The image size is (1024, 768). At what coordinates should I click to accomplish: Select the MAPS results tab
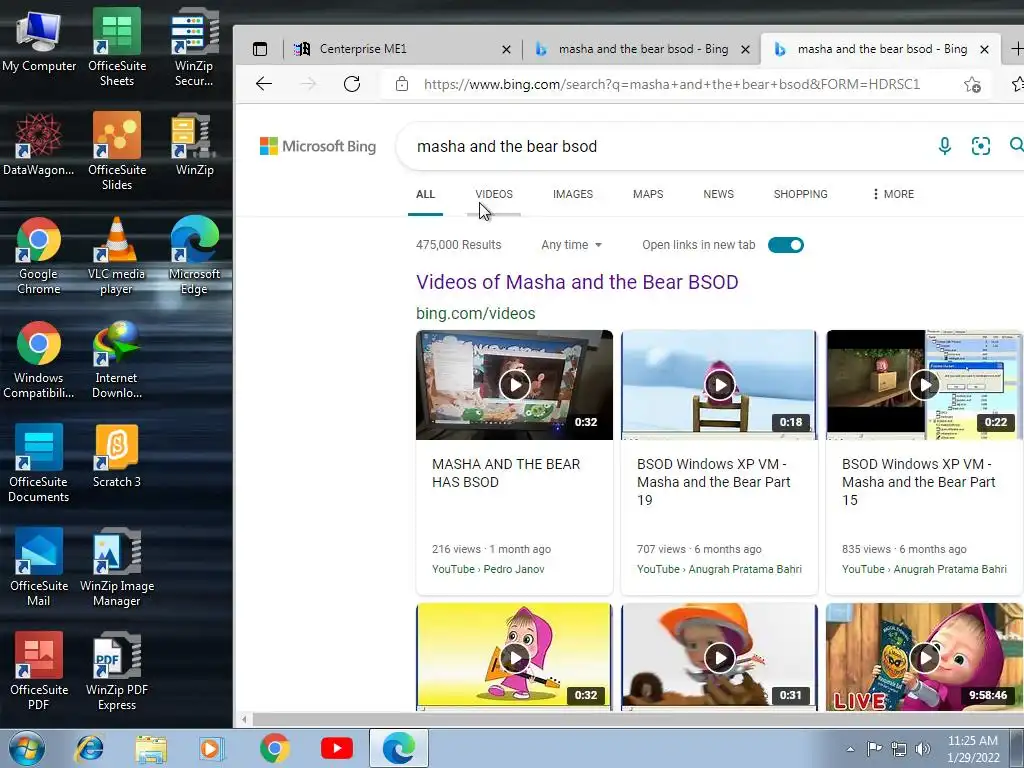(648, 194)
